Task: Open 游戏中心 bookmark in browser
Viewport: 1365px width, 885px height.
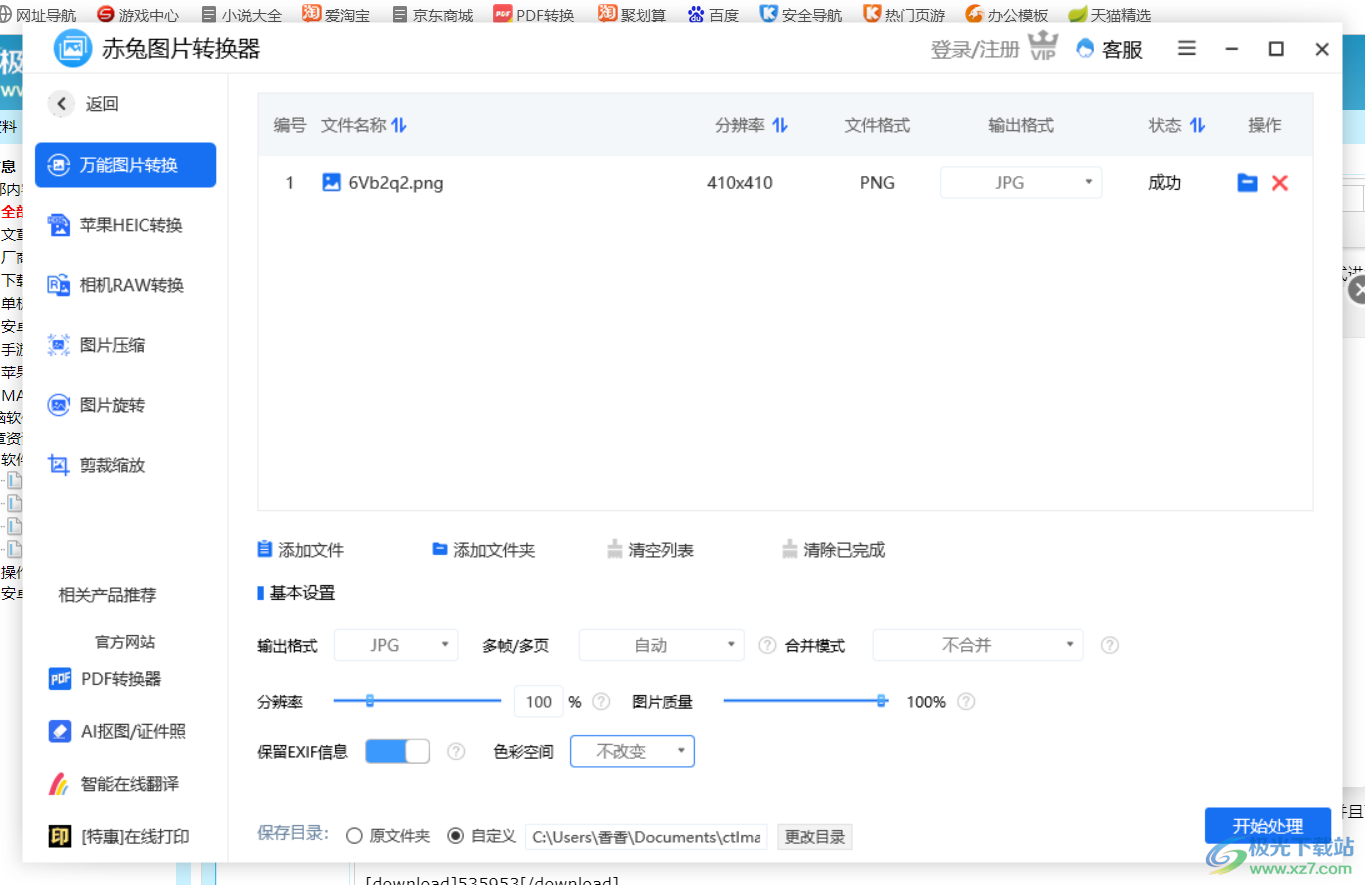Action: click(138, 14)
